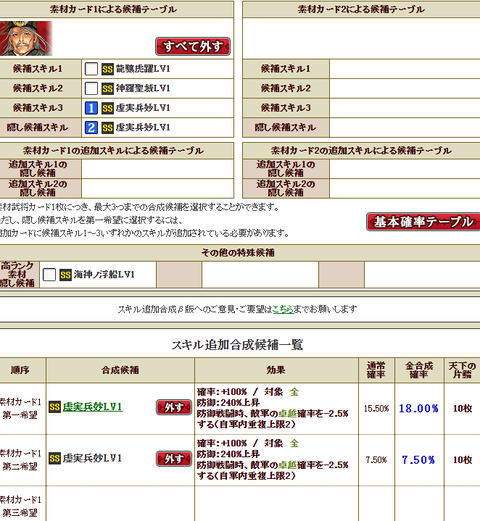480x521 pixels.
Task: Tick the checkbox for 海神ノ浮船LV1
Action: coord(49,275)
